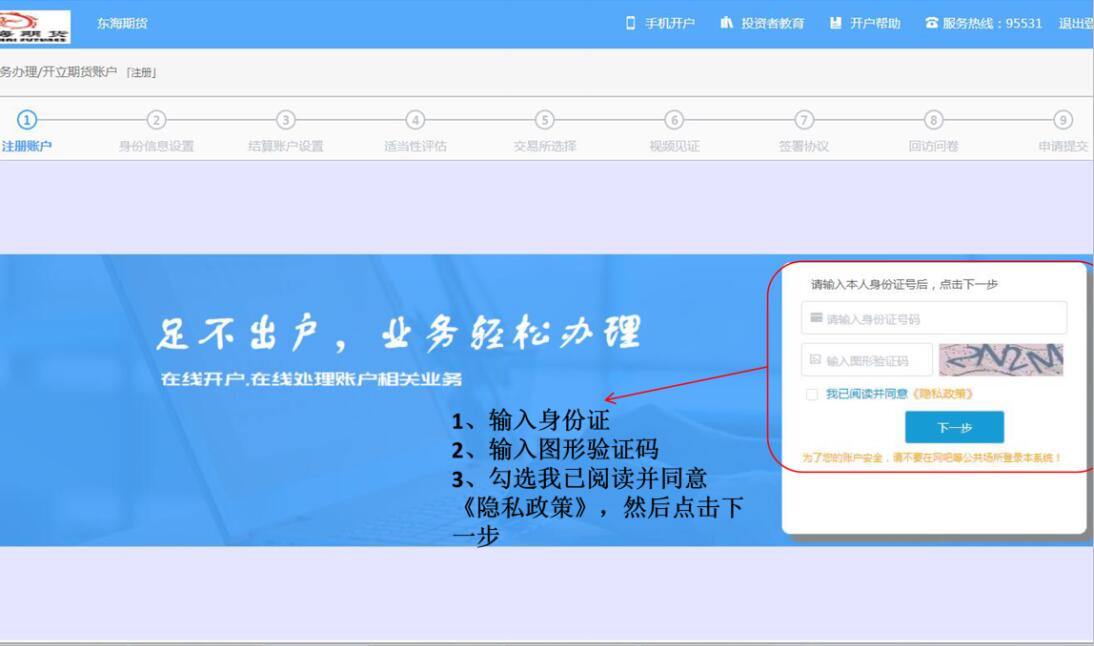The width and height of the screenshot is (1094, 646).
Task: Click the 东海期货 logo icon
Action: pyautogui.click(x=35, y=24)
